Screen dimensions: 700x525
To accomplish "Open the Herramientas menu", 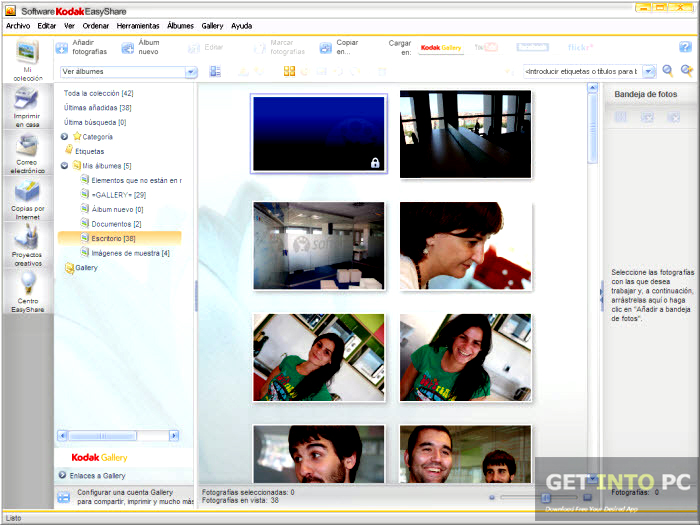I will click(138, 26).
